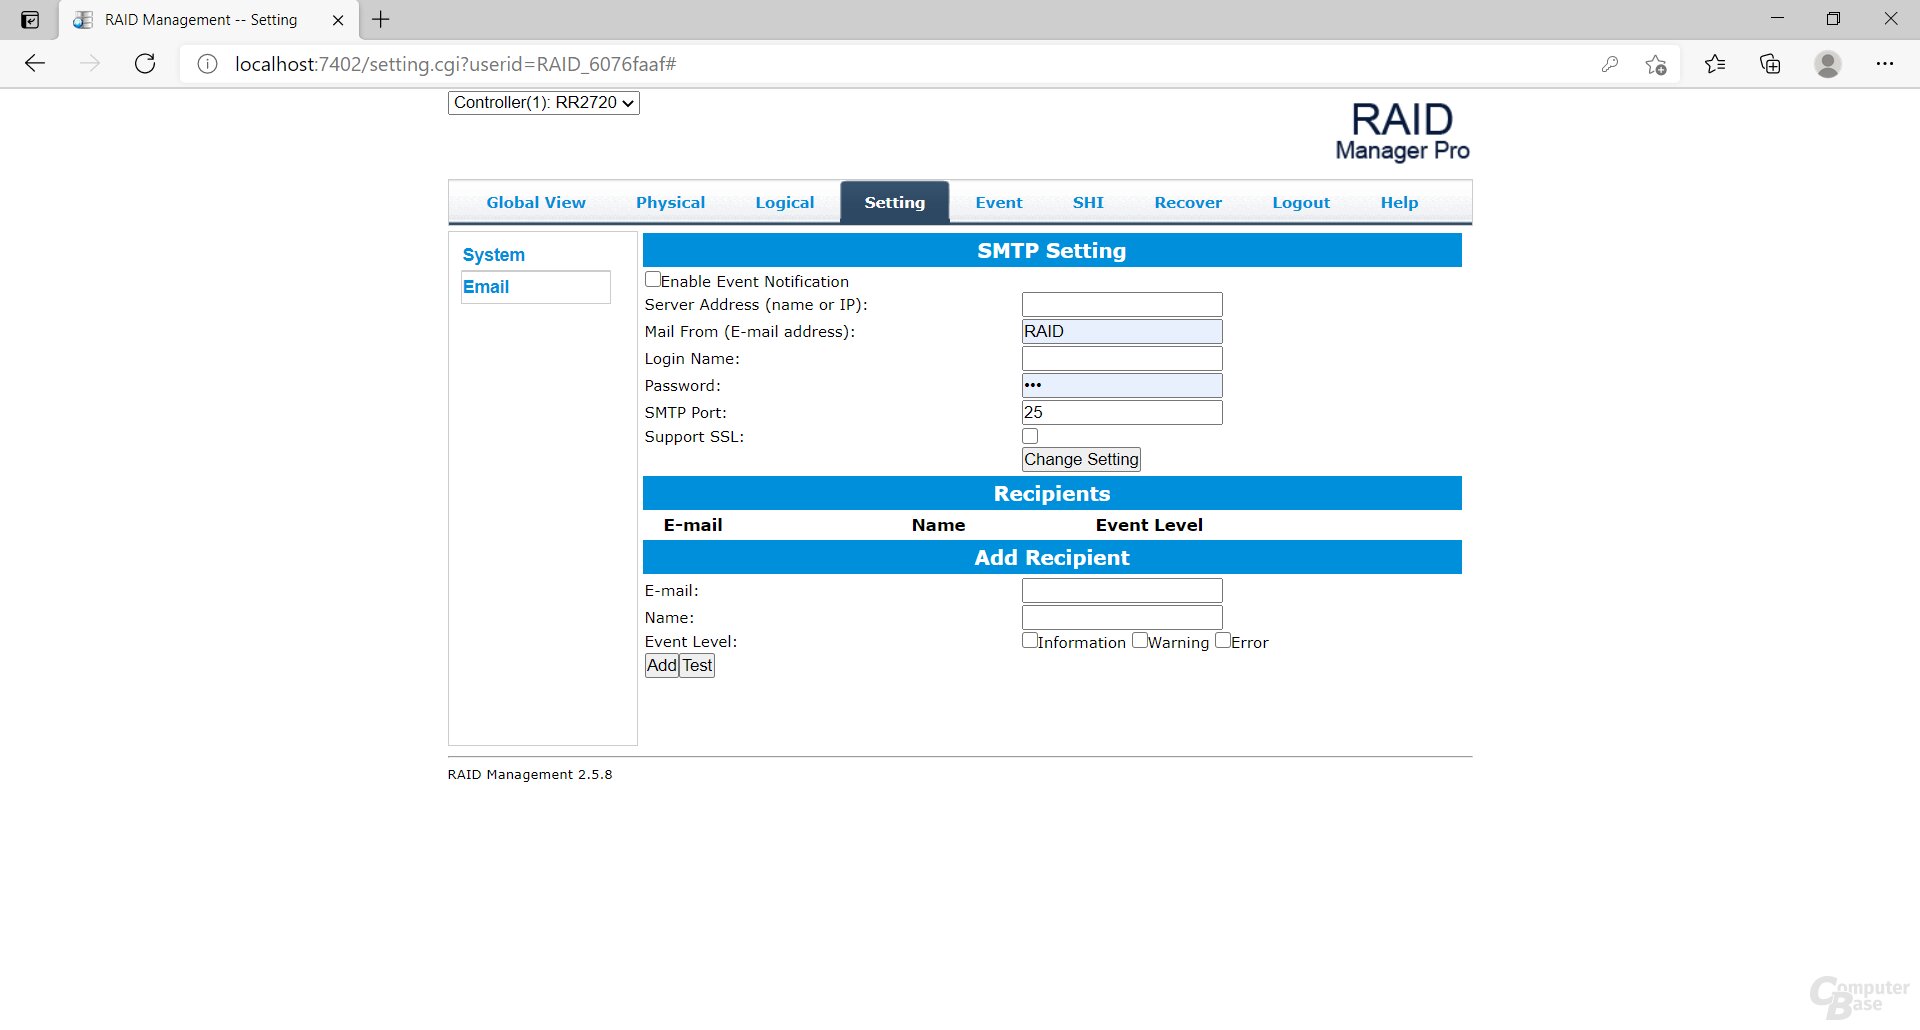Switch to the Global View tab

536,202
